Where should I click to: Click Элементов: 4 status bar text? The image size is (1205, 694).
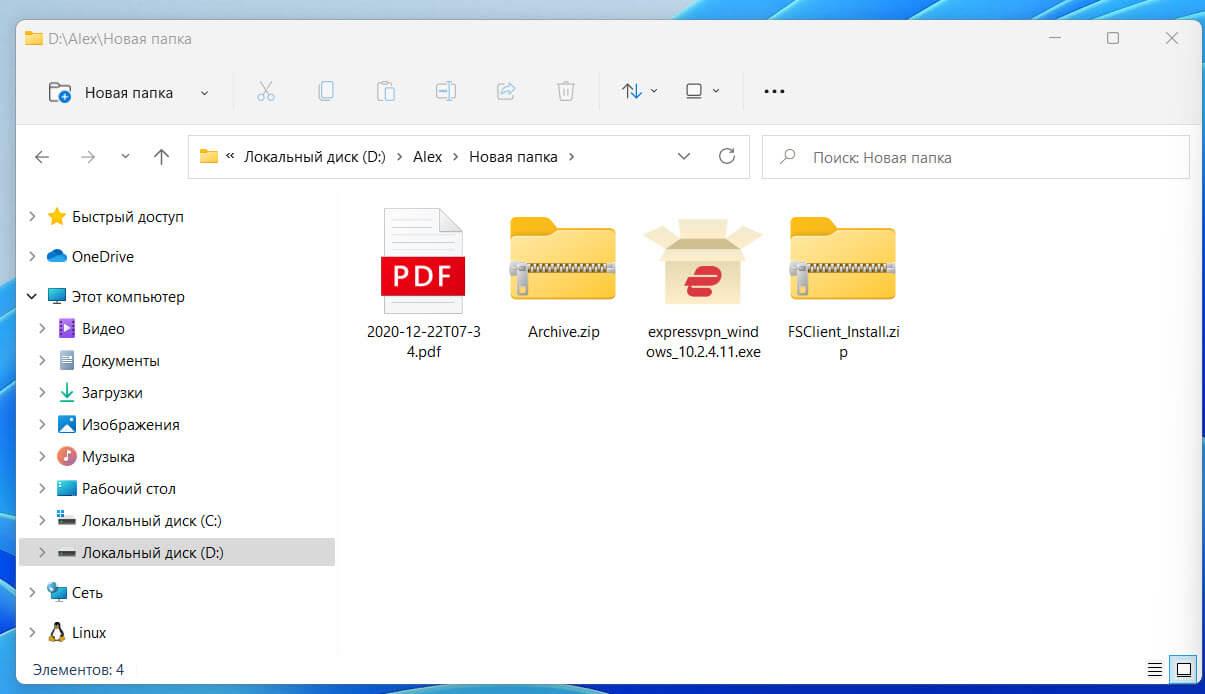79,670
